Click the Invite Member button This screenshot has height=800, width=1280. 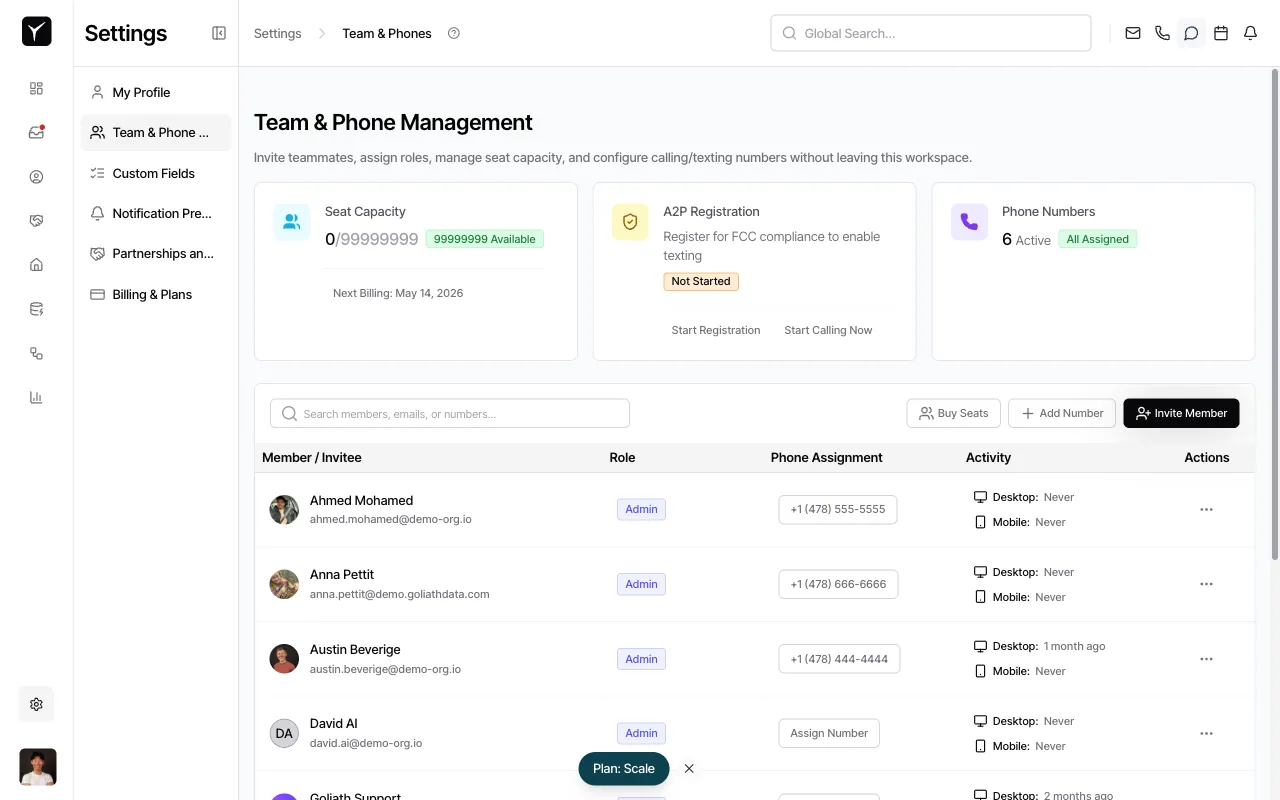pyautogui.click(x=1181, y=413)
